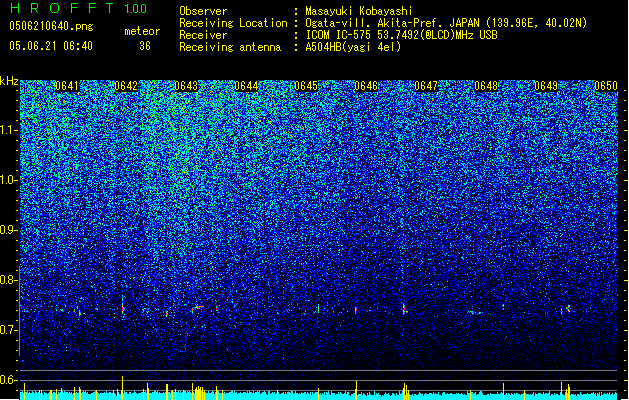
Task: Click the antenna text A504HB(yagi 4el)
Action: [x=353, y=47]
